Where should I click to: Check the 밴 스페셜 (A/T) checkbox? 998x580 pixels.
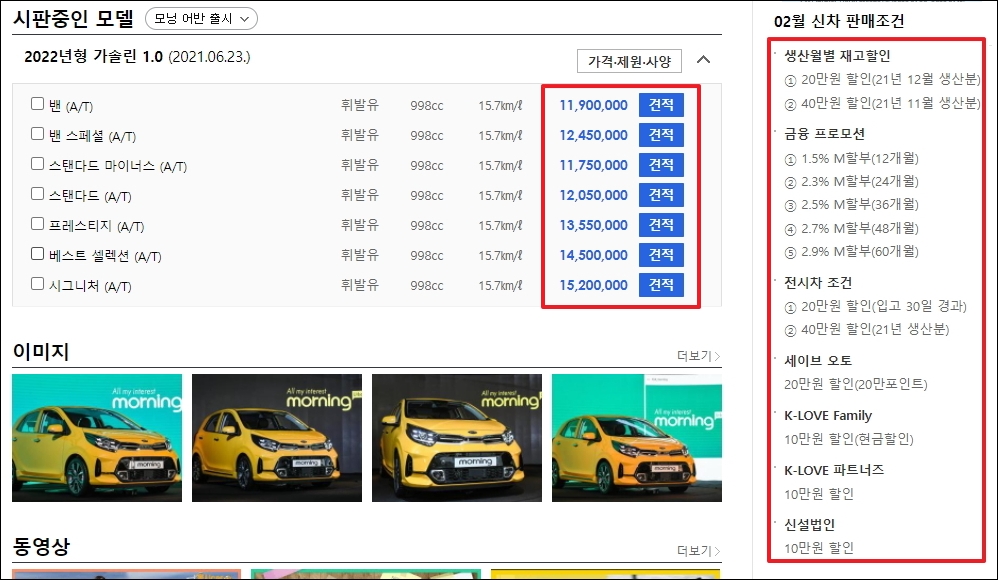(38, 134)
